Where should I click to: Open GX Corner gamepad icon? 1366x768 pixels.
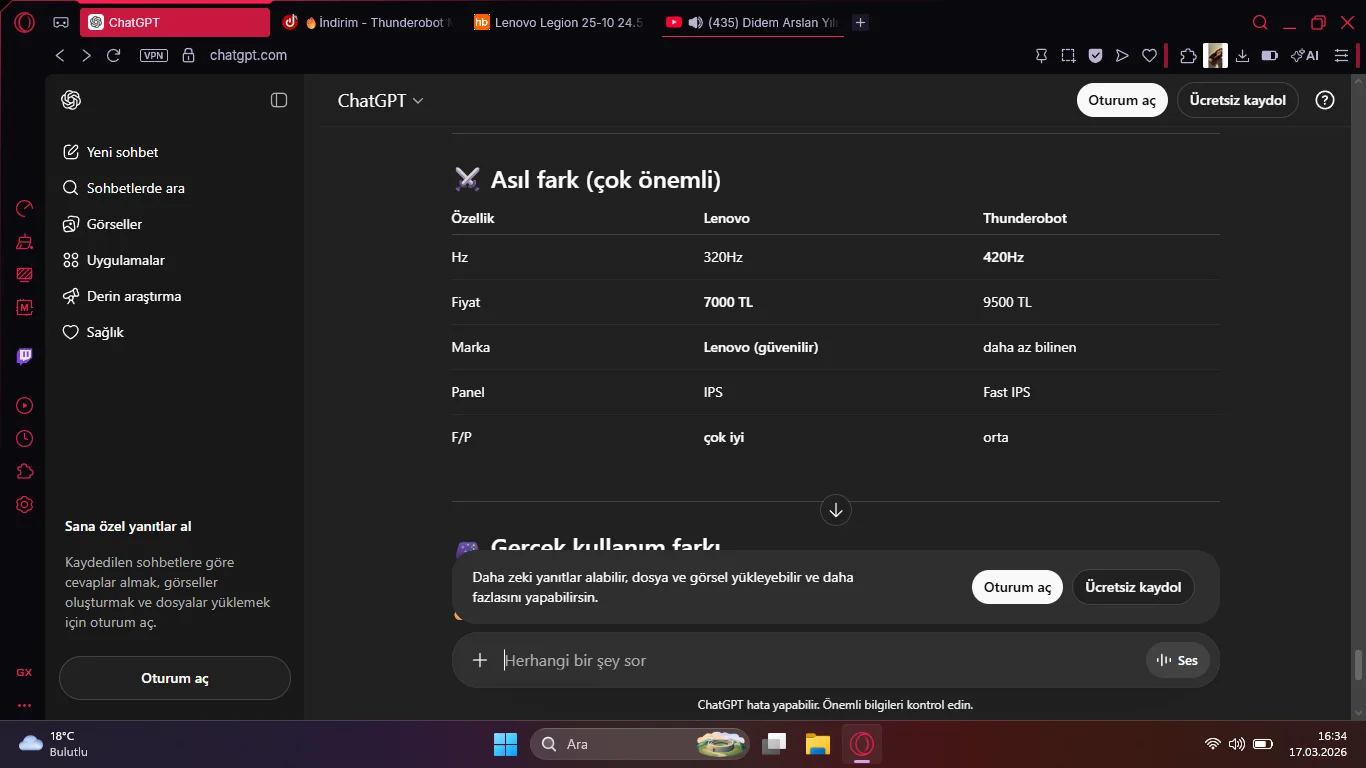(x=61, y=22)
